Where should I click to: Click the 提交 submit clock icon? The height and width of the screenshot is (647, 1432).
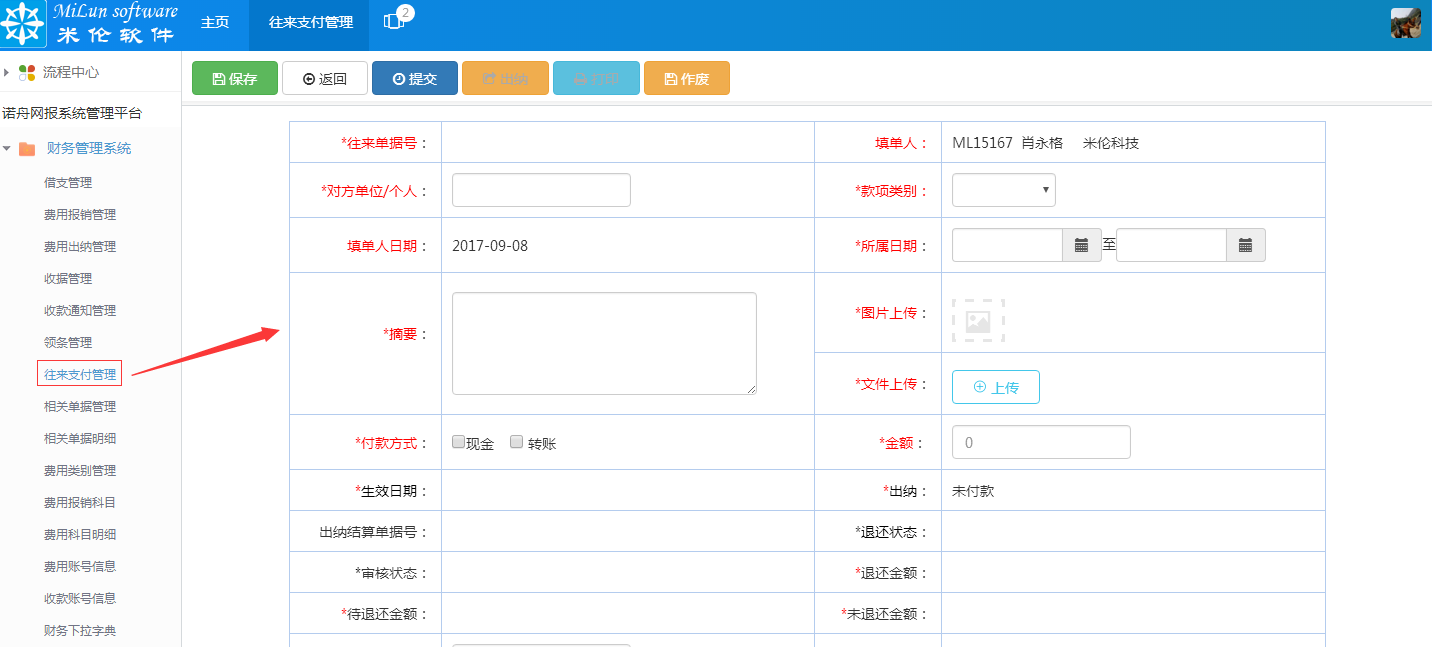pos(398,77)
